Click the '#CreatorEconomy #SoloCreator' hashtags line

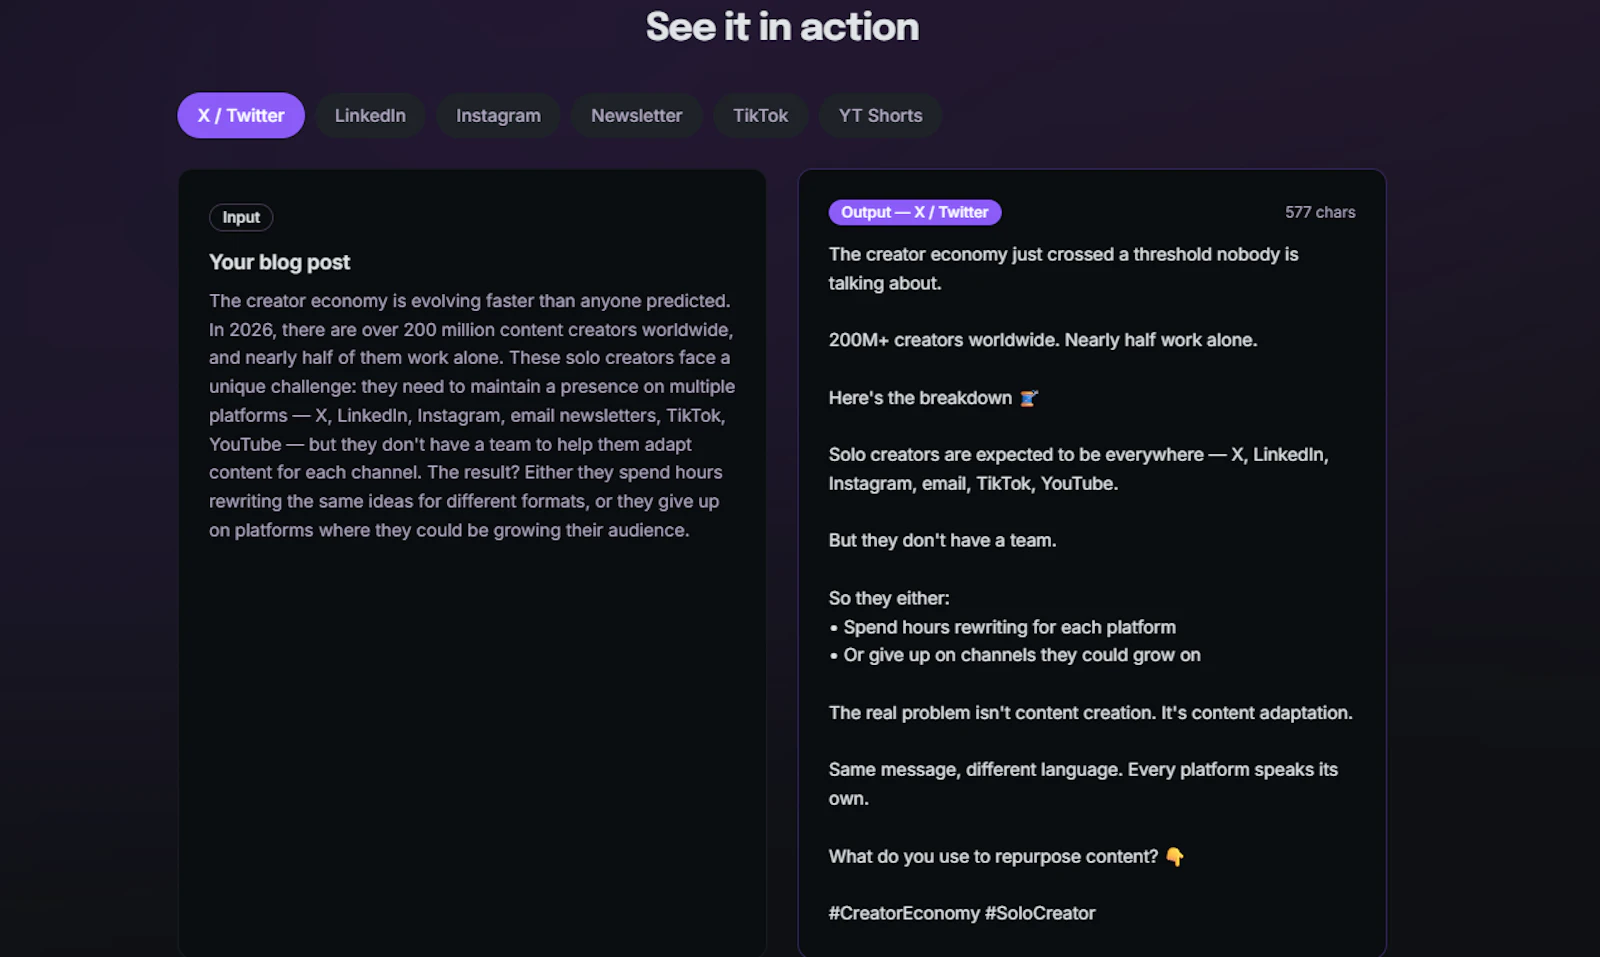coord(962,913)
